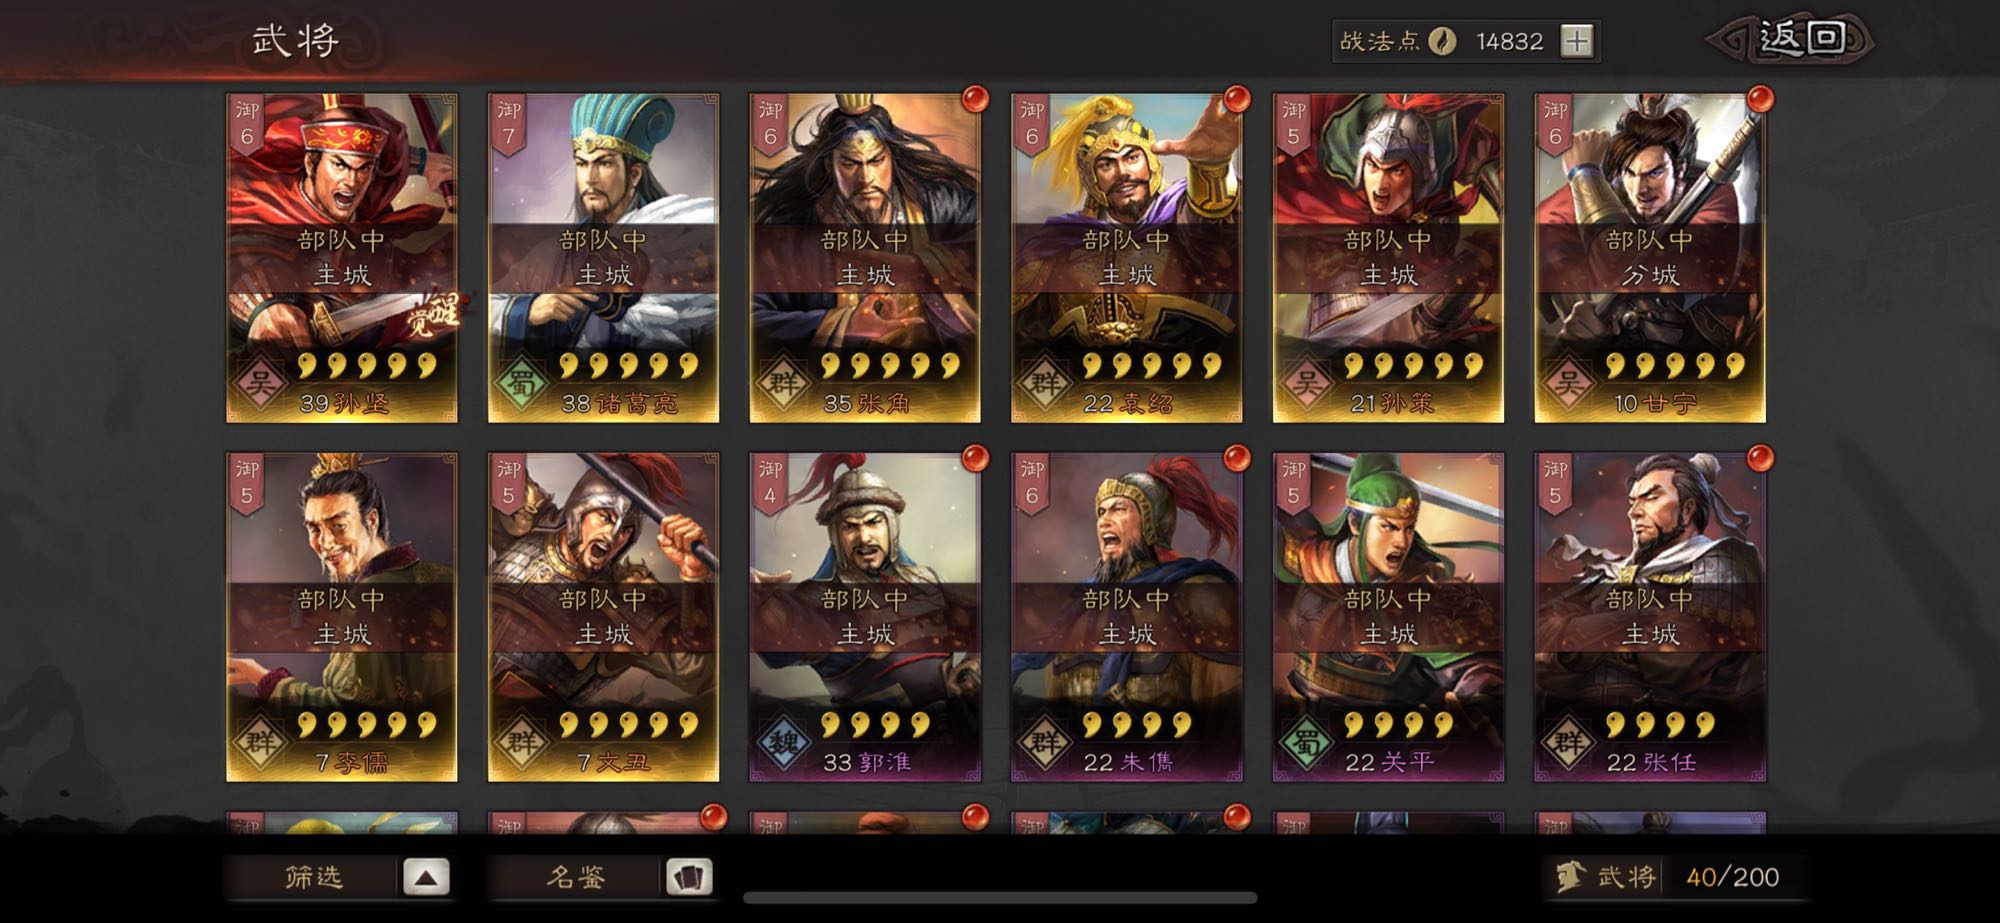
Task: Tap the 魏 faction badge on 郭淮
Action: click(x=783, y=741)
